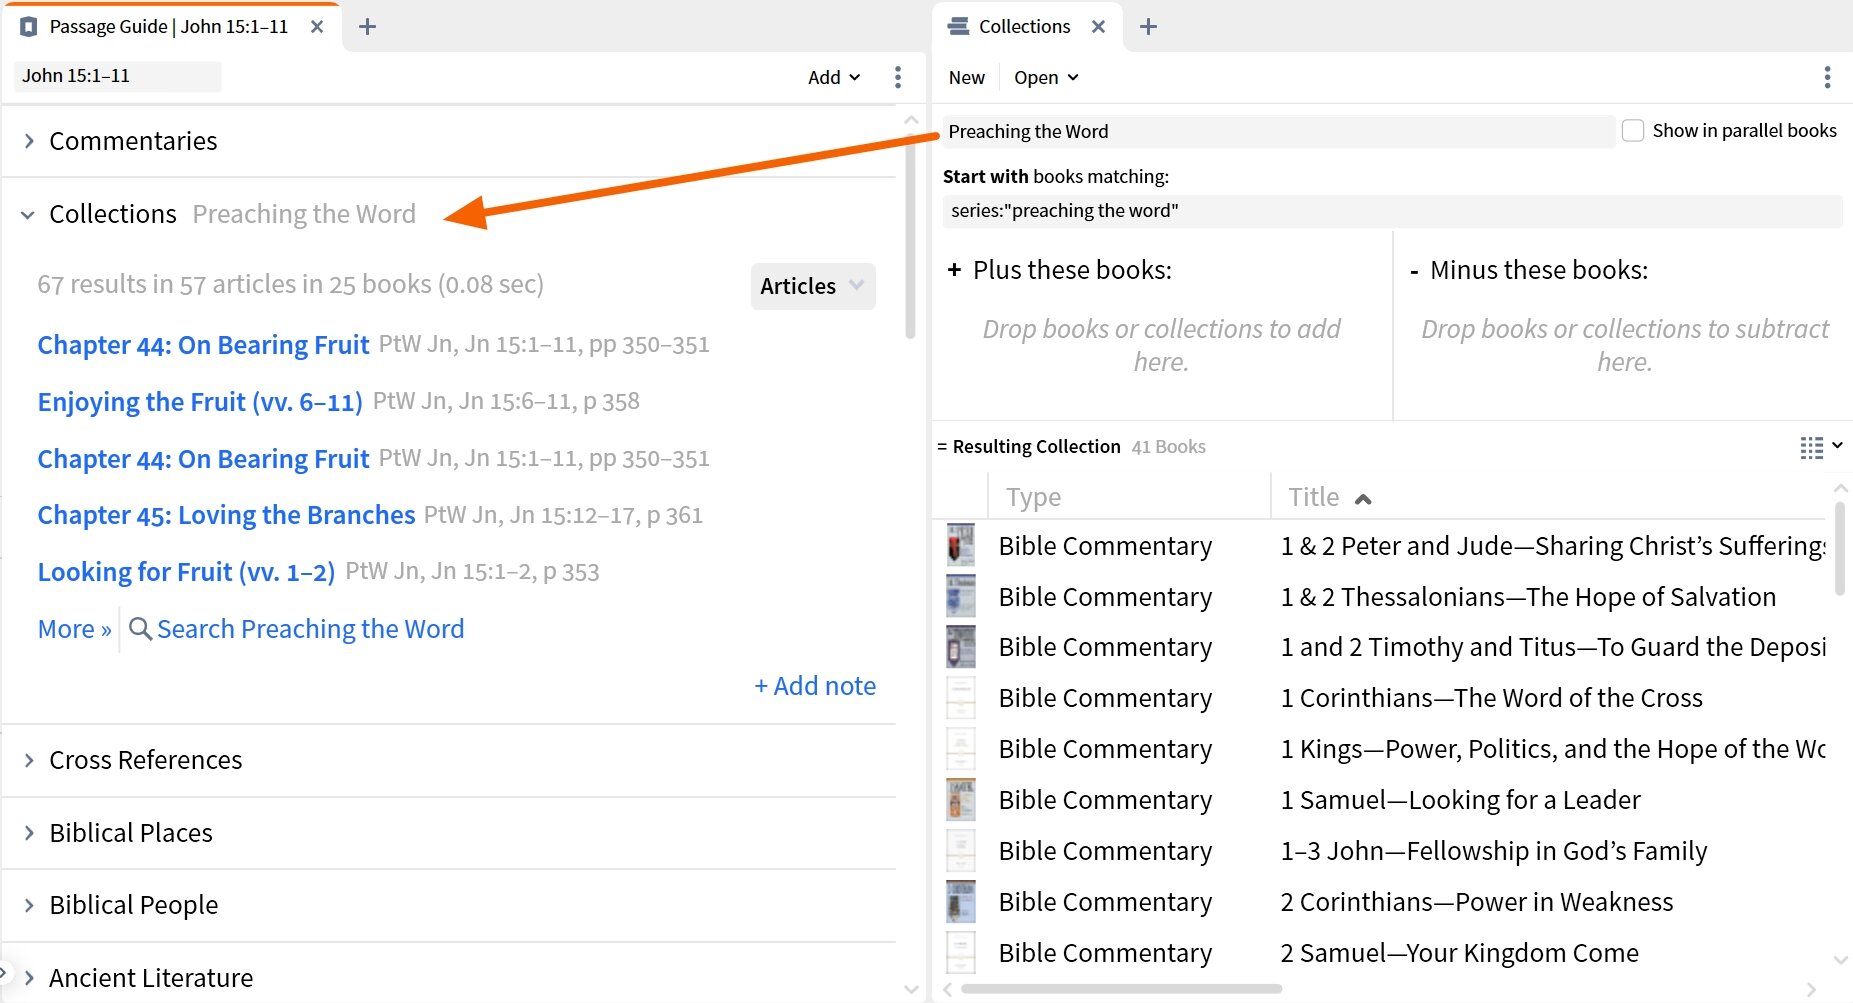Click cover thumbnail of 1 Samuel
Screen dimensions: 1853x1003
(961, 800)
